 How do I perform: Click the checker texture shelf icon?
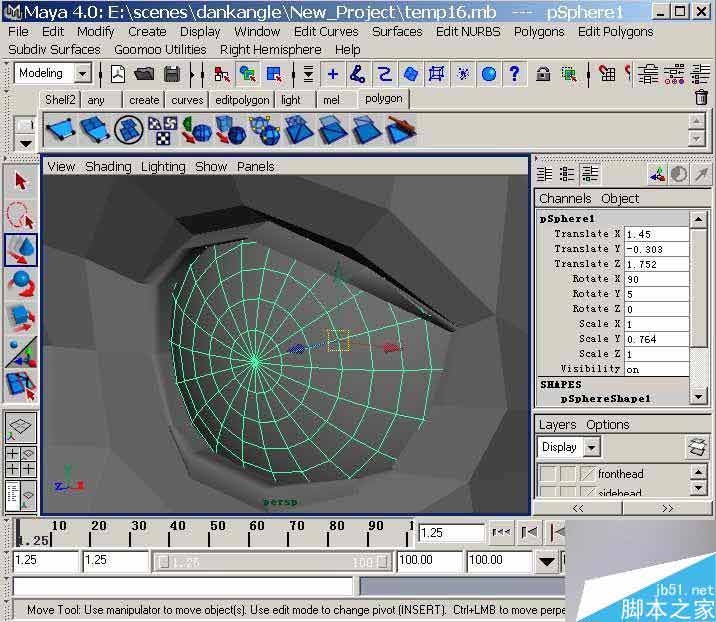163,130
